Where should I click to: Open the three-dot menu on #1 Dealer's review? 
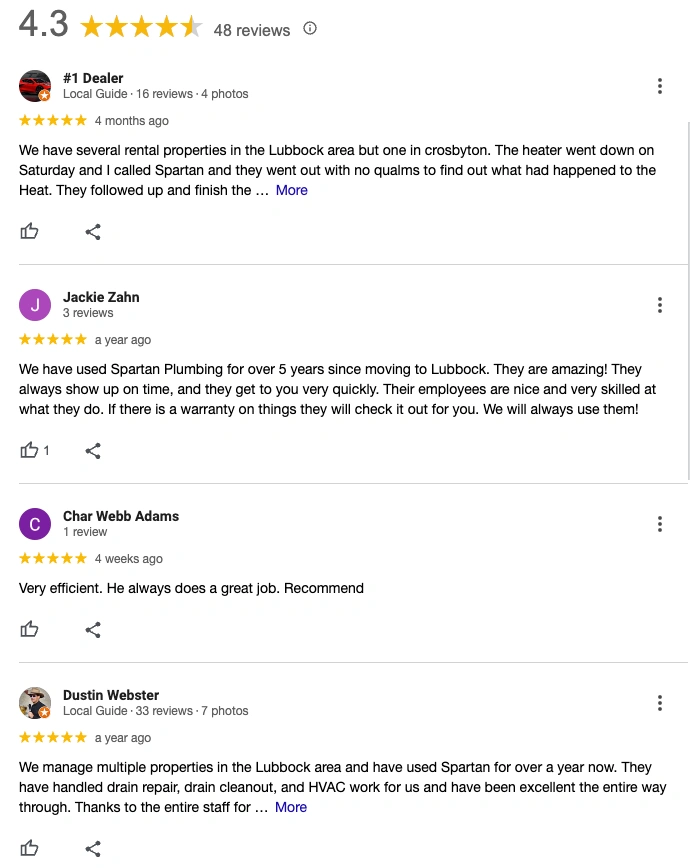660,86
